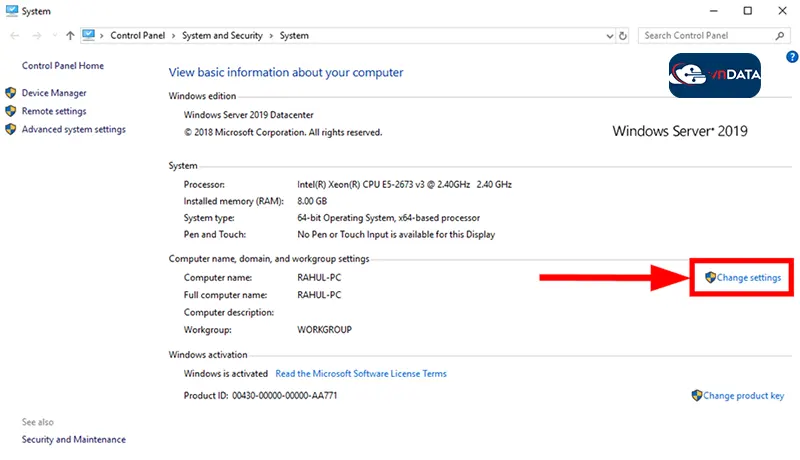
Task: Click the Windows is activated text
Action: [x=226, y=374]
